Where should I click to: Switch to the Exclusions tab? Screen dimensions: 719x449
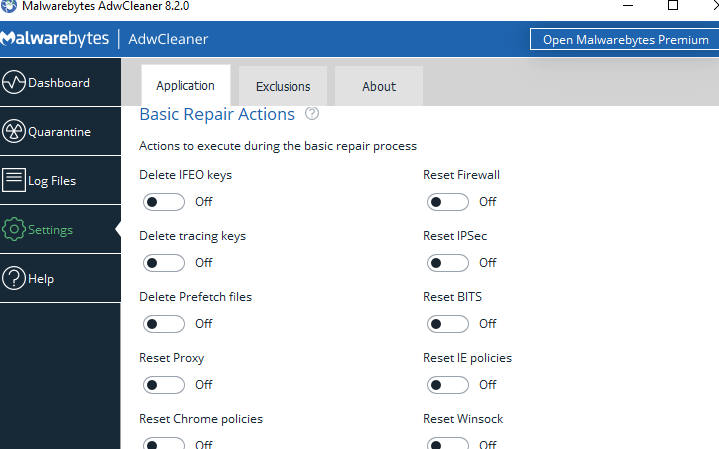tap(283, 87)
